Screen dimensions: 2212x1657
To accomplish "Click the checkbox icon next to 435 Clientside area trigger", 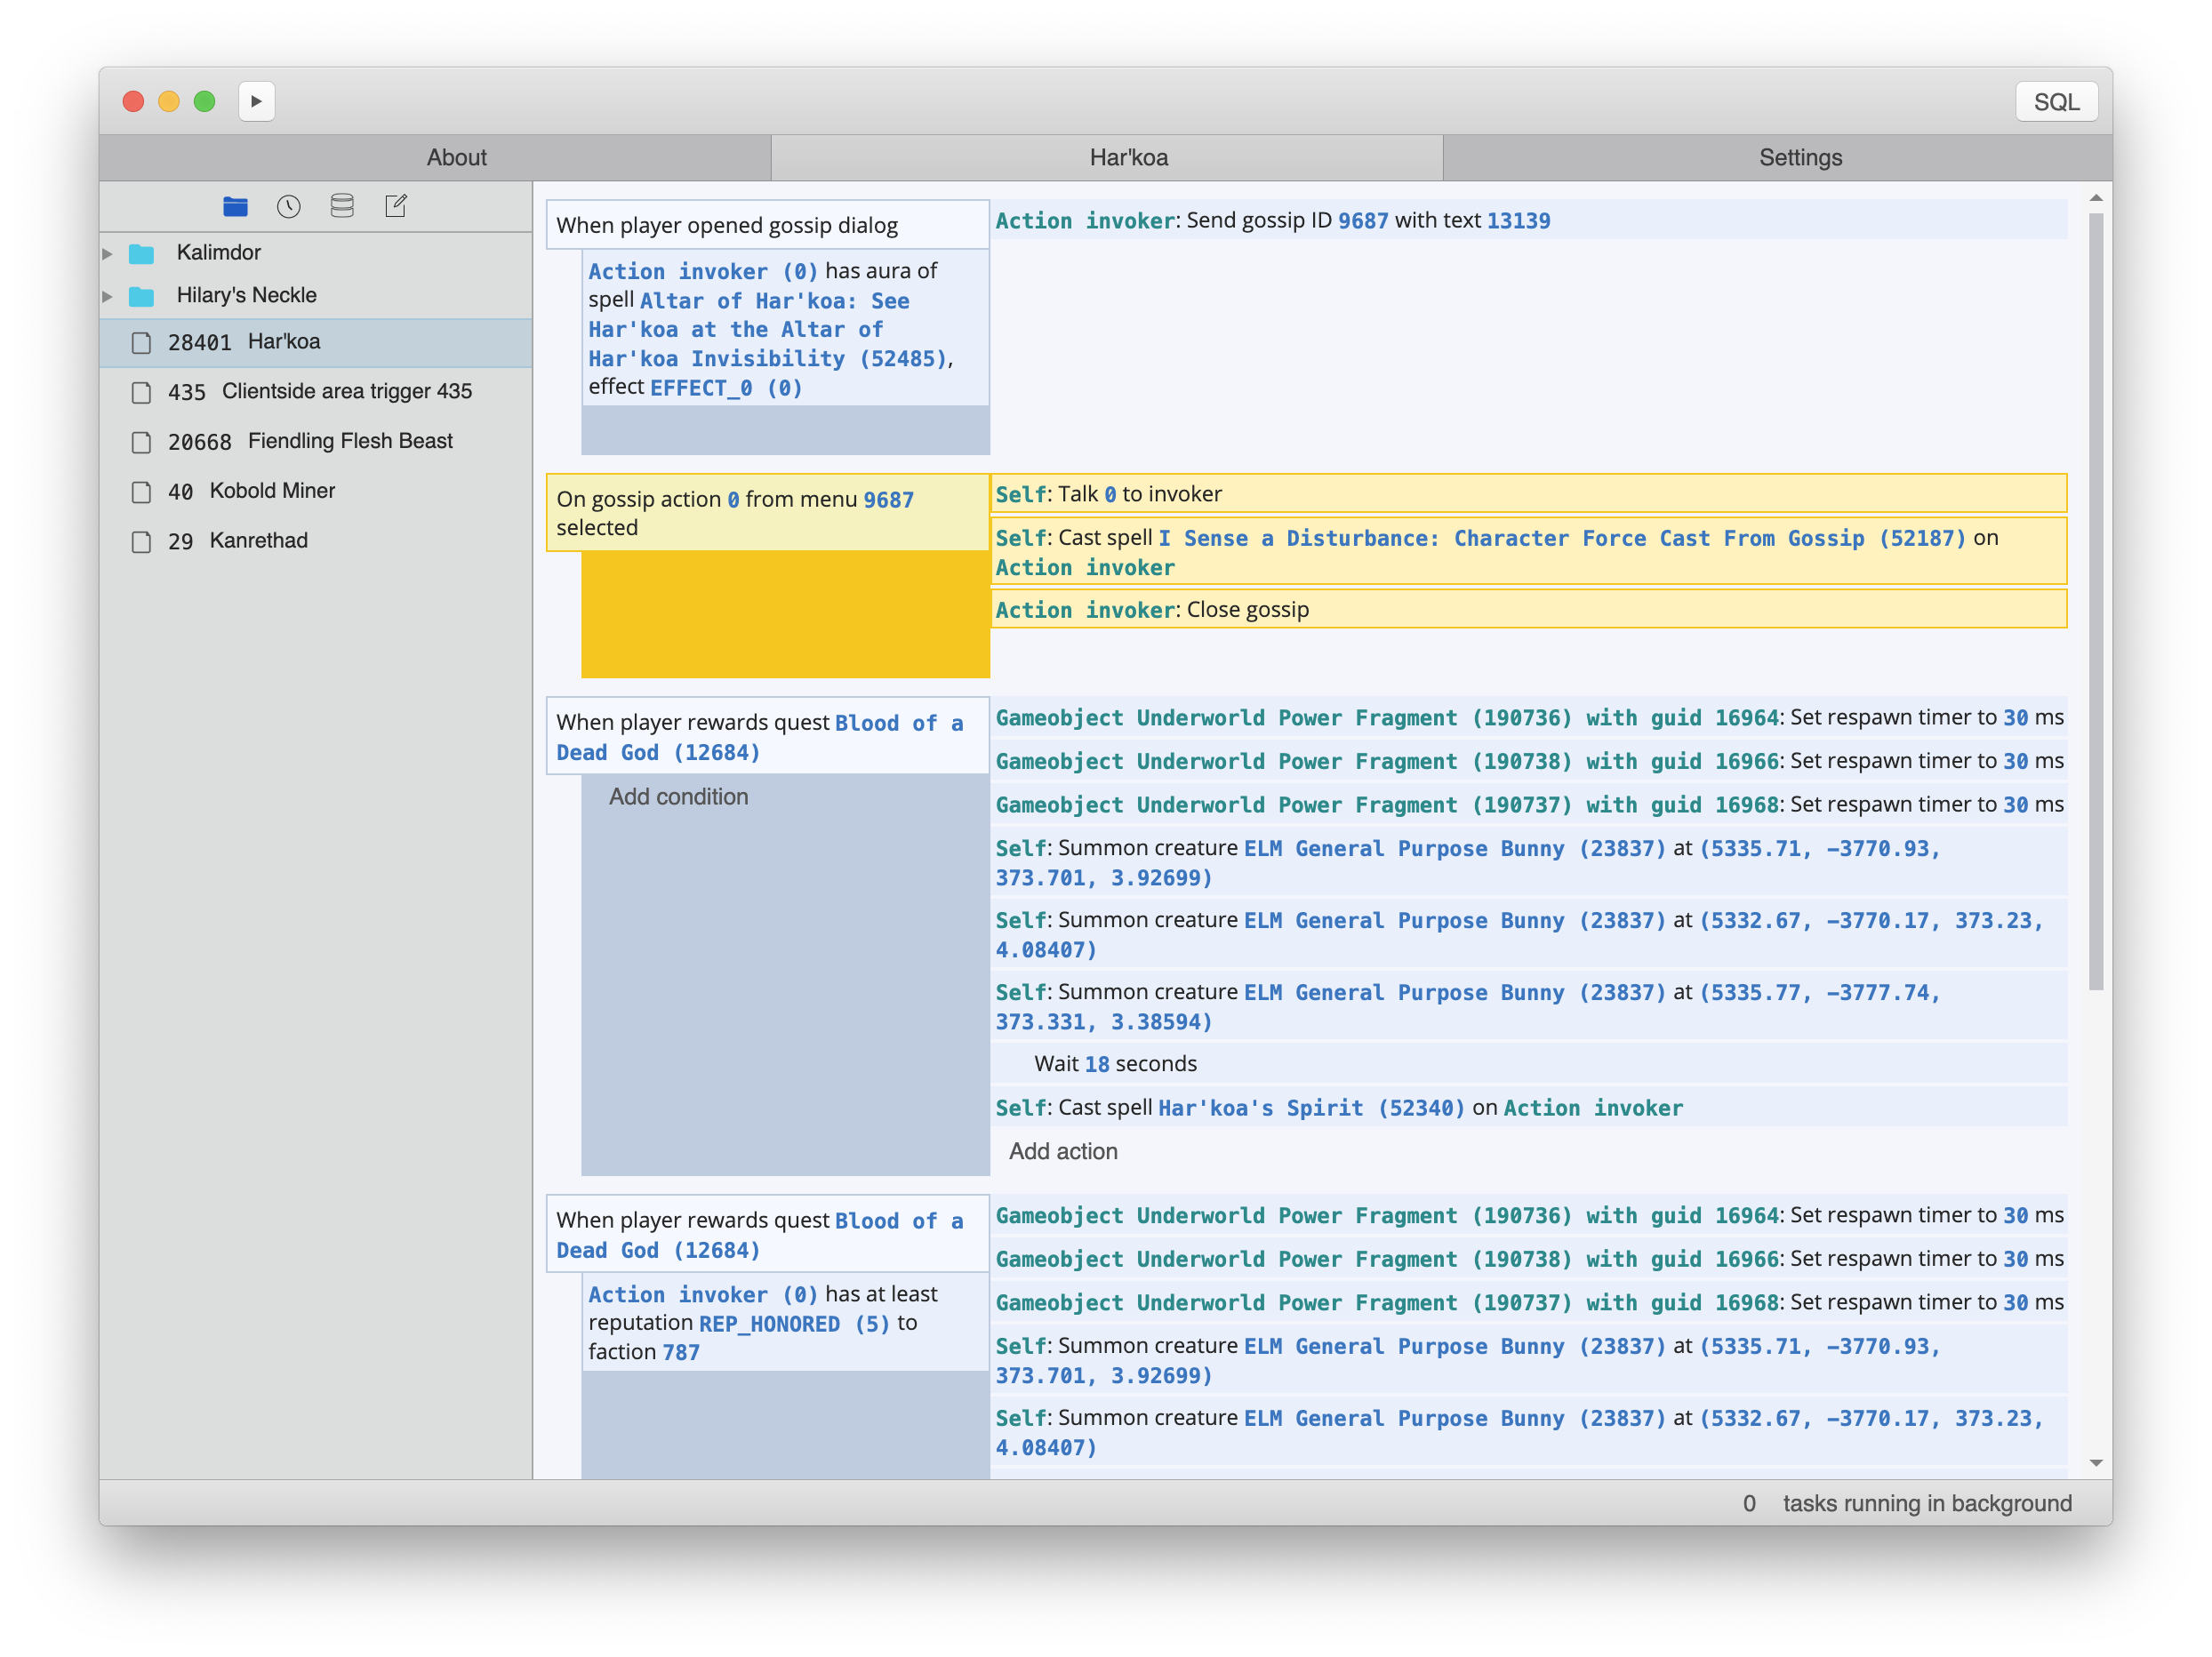I will click(x=142, y=393).
